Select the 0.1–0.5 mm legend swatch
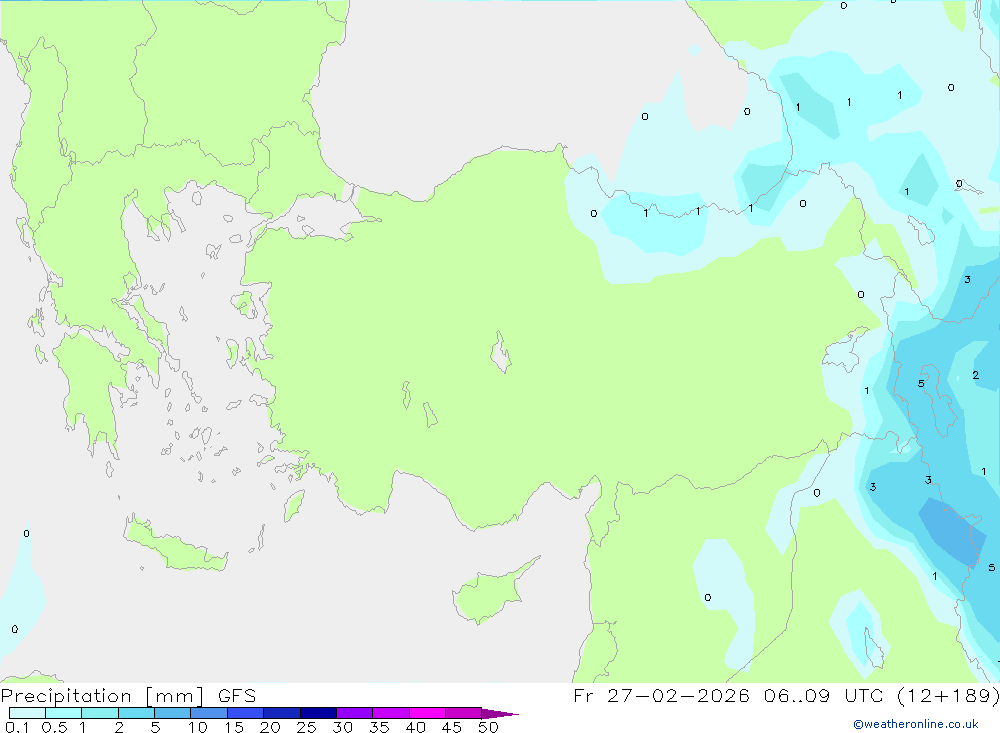Viewport: 1000px width, 733px height. 27,713
